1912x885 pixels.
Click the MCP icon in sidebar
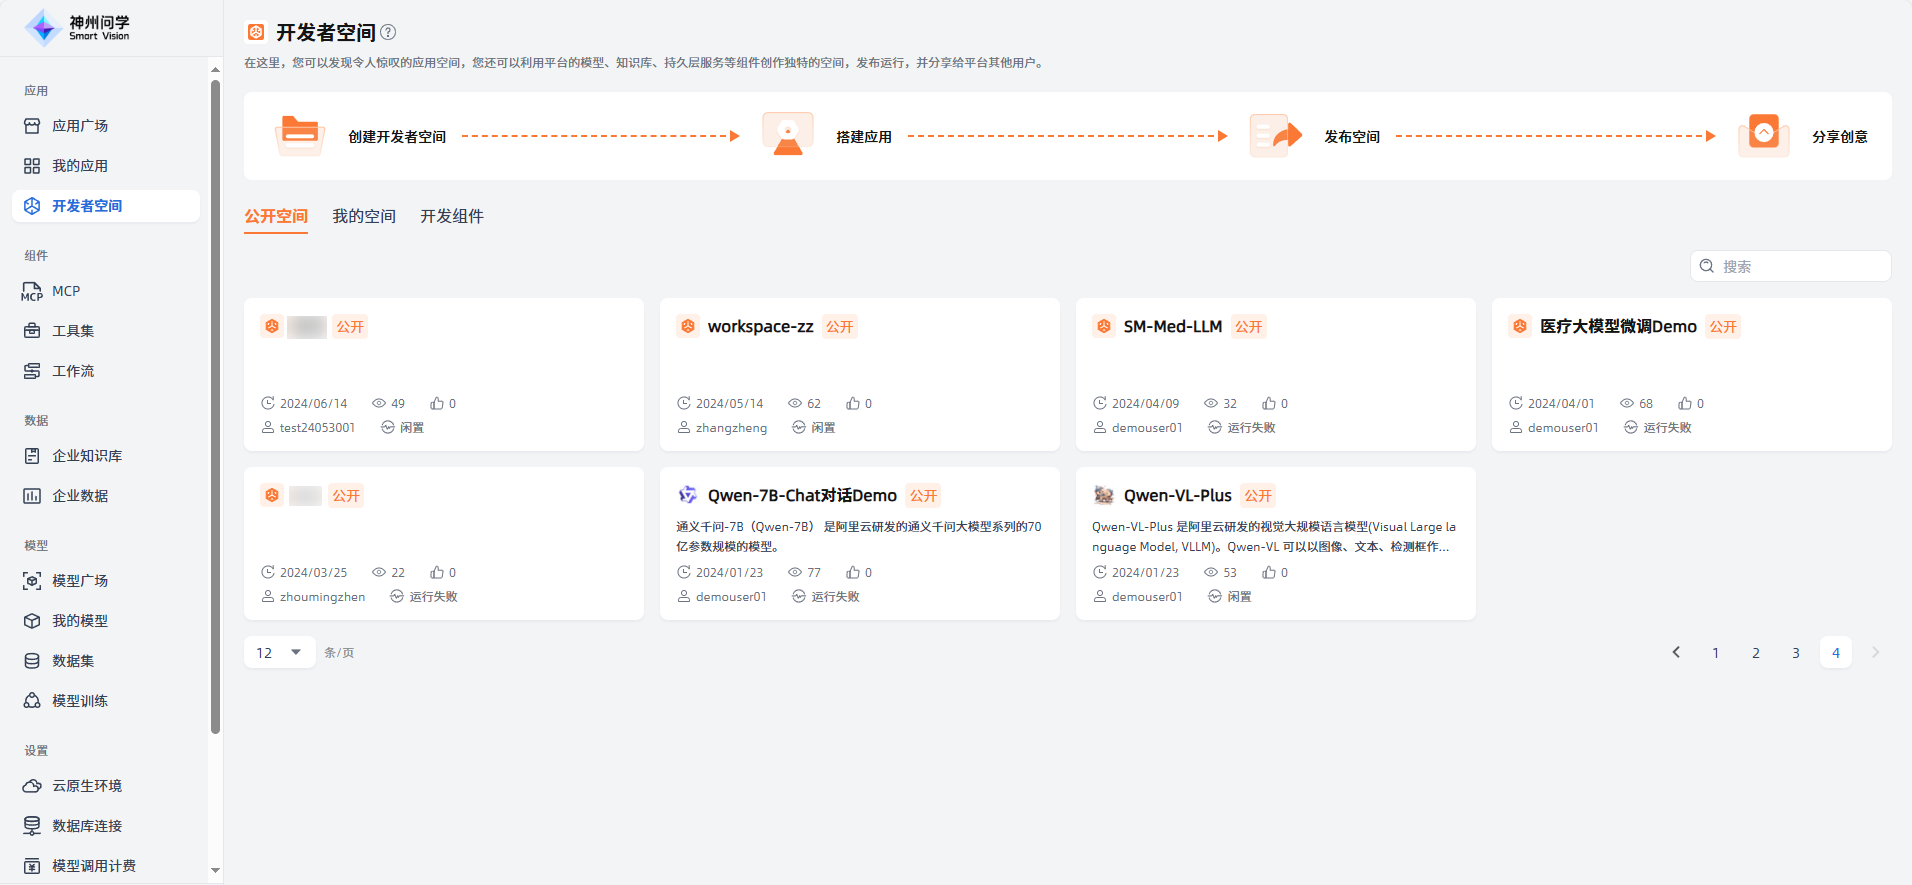32,291
